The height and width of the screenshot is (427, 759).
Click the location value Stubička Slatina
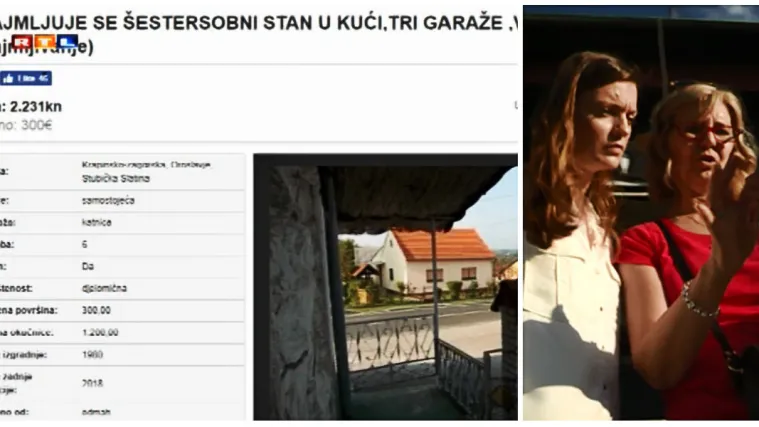[x=116, y=179]
